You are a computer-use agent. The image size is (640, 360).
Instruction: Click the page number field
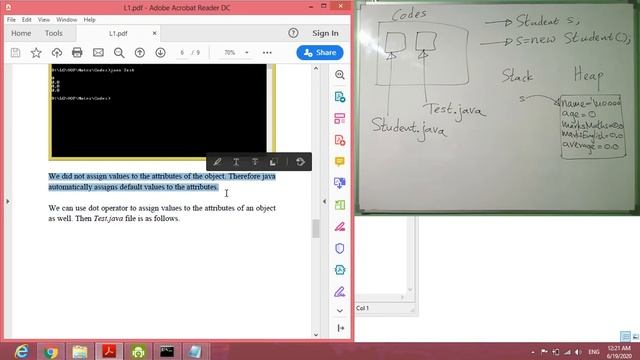click(182, 53)
